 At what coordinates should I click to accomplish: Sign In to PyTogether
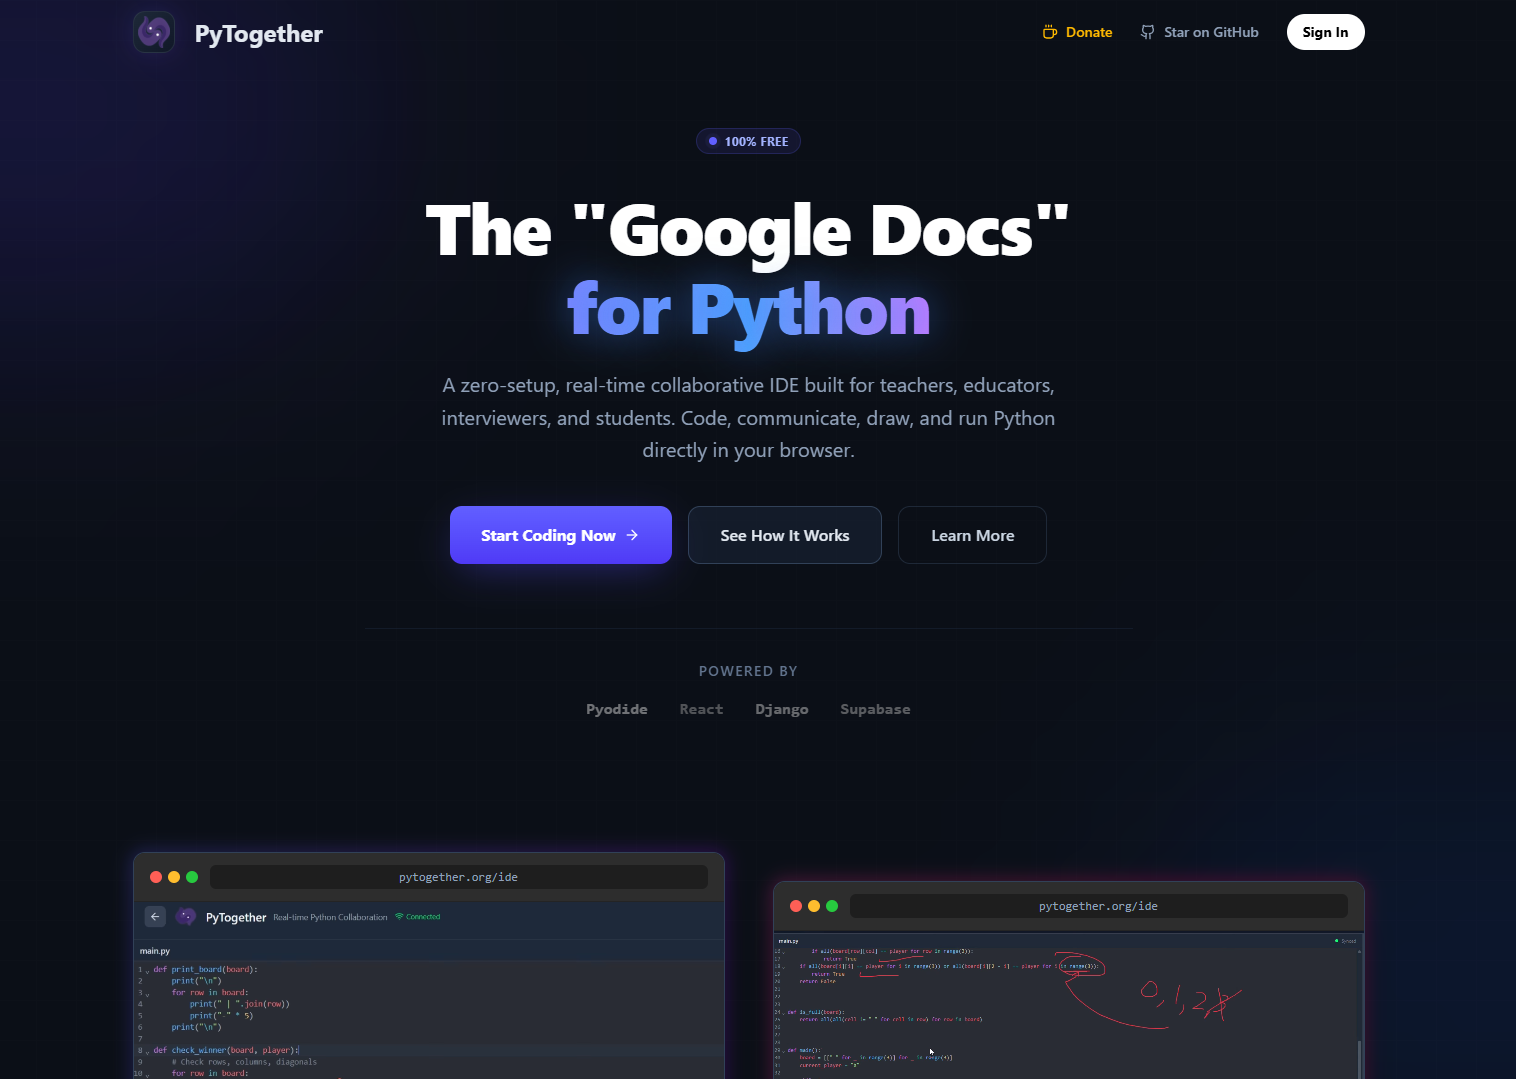[1325, 32]
